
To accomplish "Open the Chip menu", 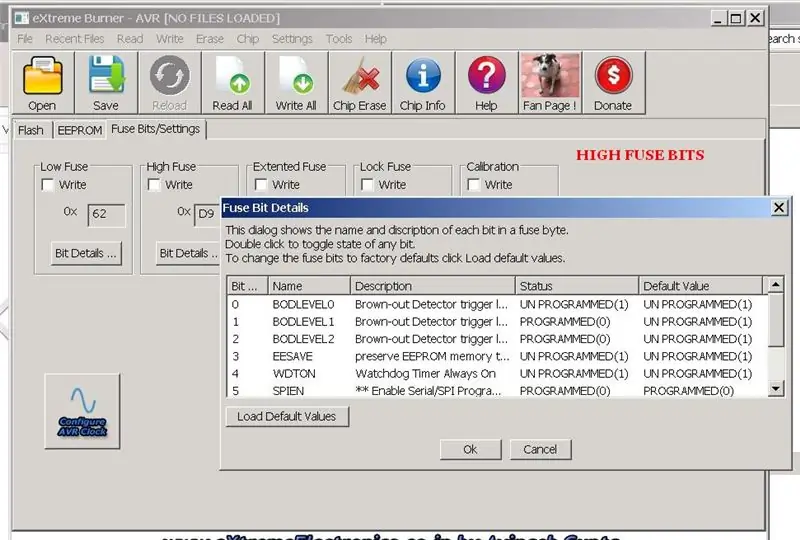I will point(247,39).
